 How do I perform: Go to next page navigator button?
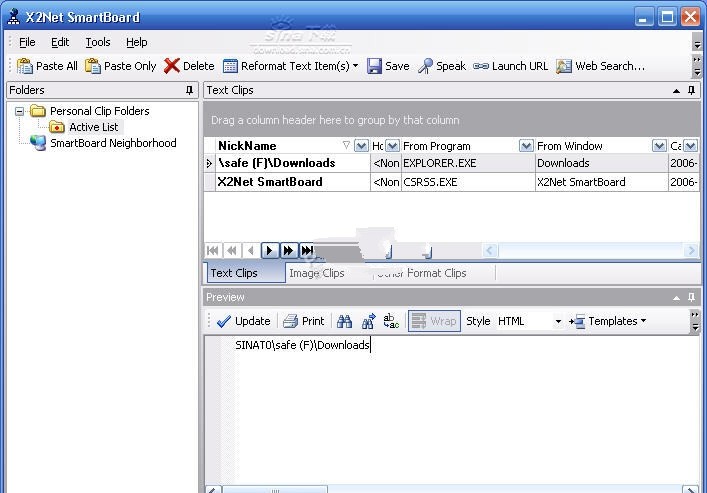(x=289, y=250)
